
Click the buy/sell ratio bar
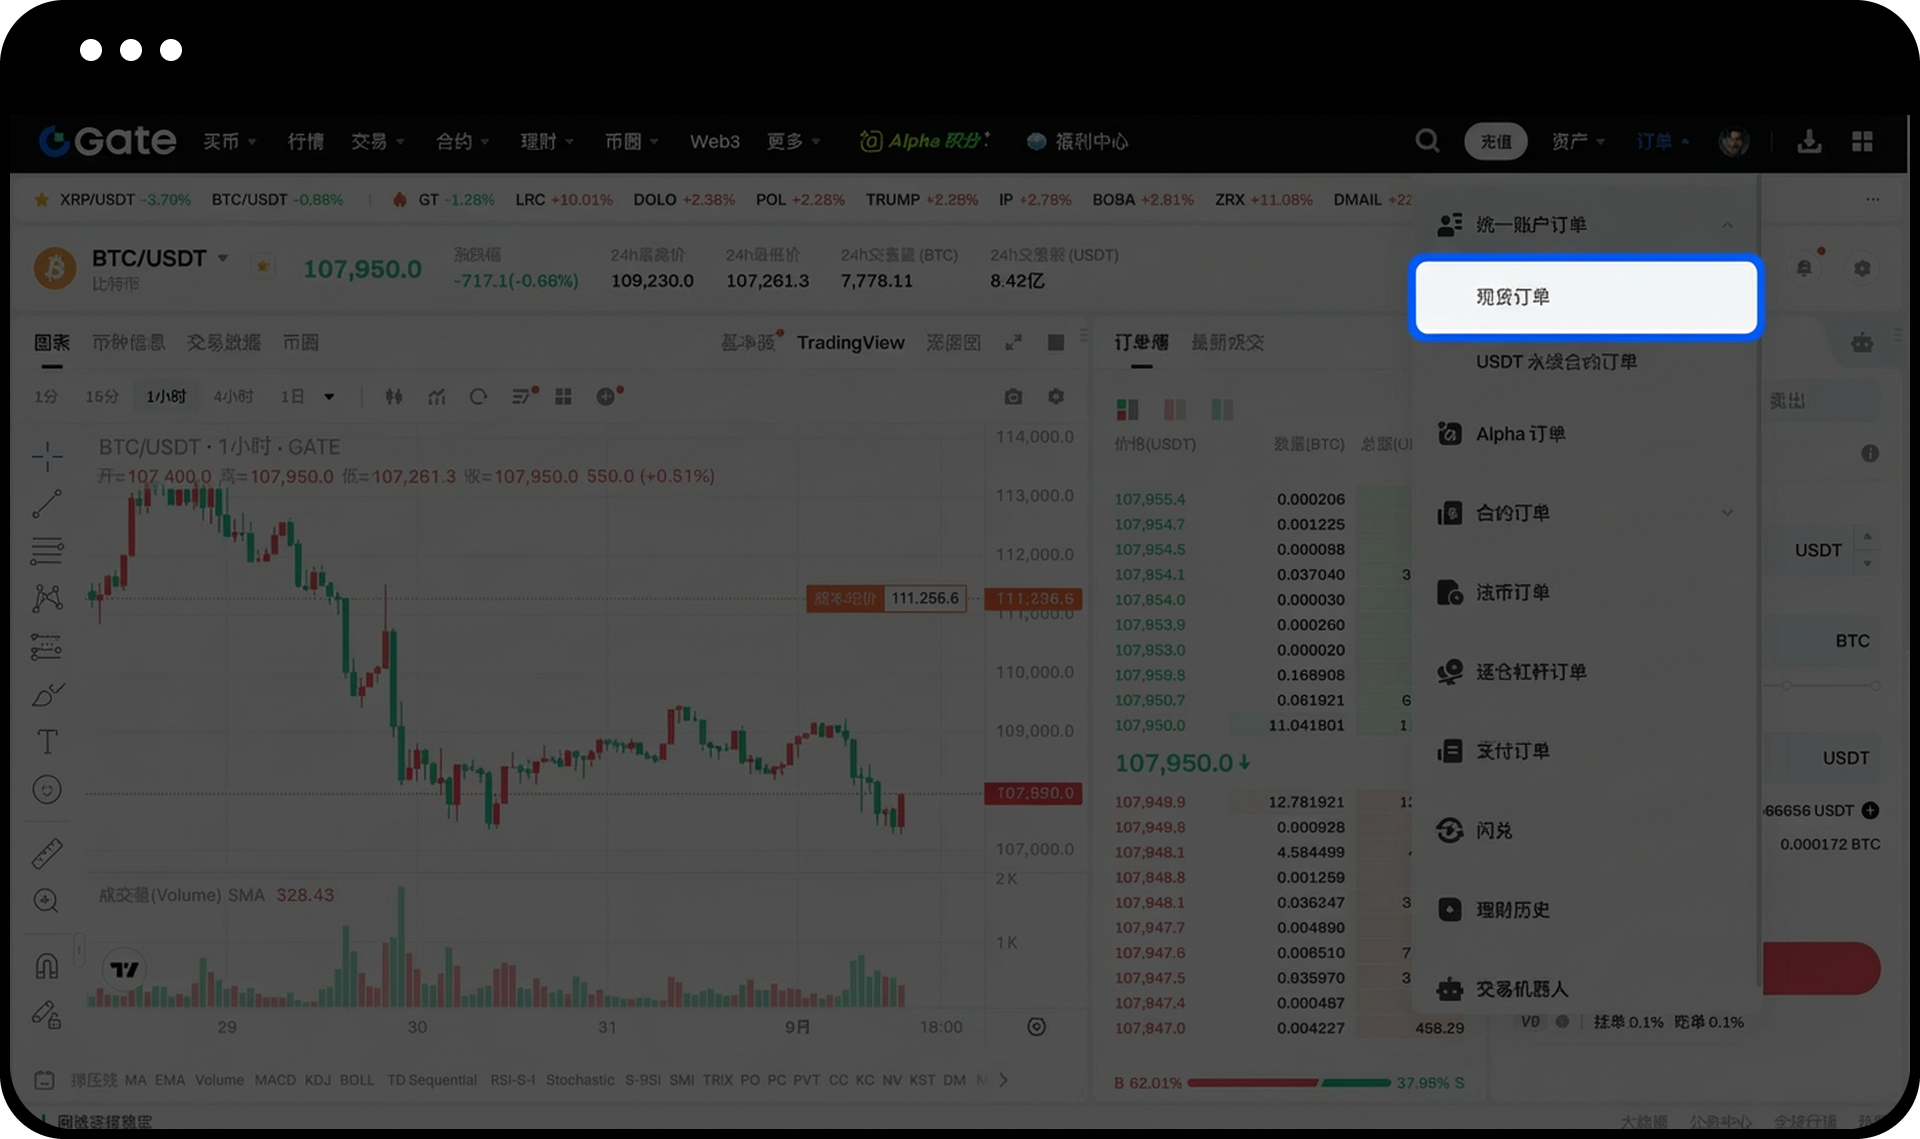click(x=1288, y=1083)
